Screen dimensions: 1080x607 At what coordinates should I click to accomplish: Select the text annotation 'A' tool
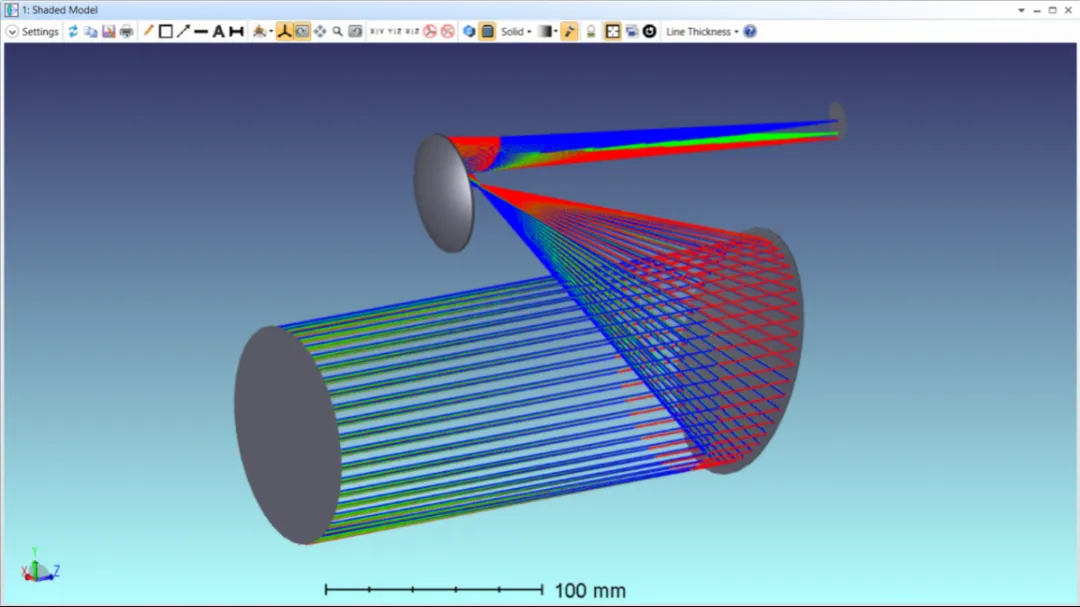(x=218, y=31)
